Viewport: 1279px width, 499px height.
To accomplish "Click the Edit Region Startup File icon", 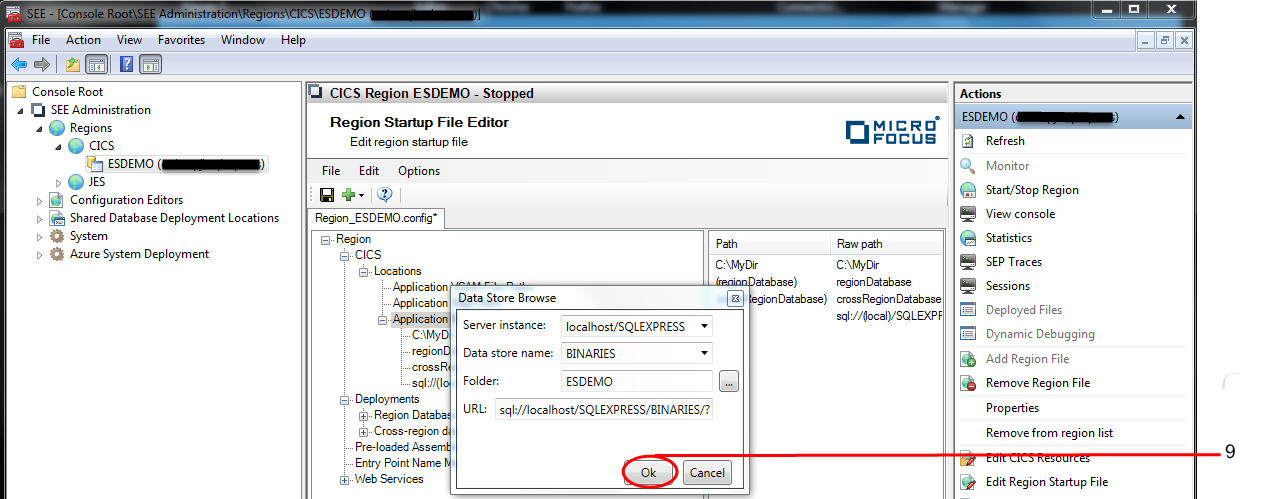I will coord(968,482).
